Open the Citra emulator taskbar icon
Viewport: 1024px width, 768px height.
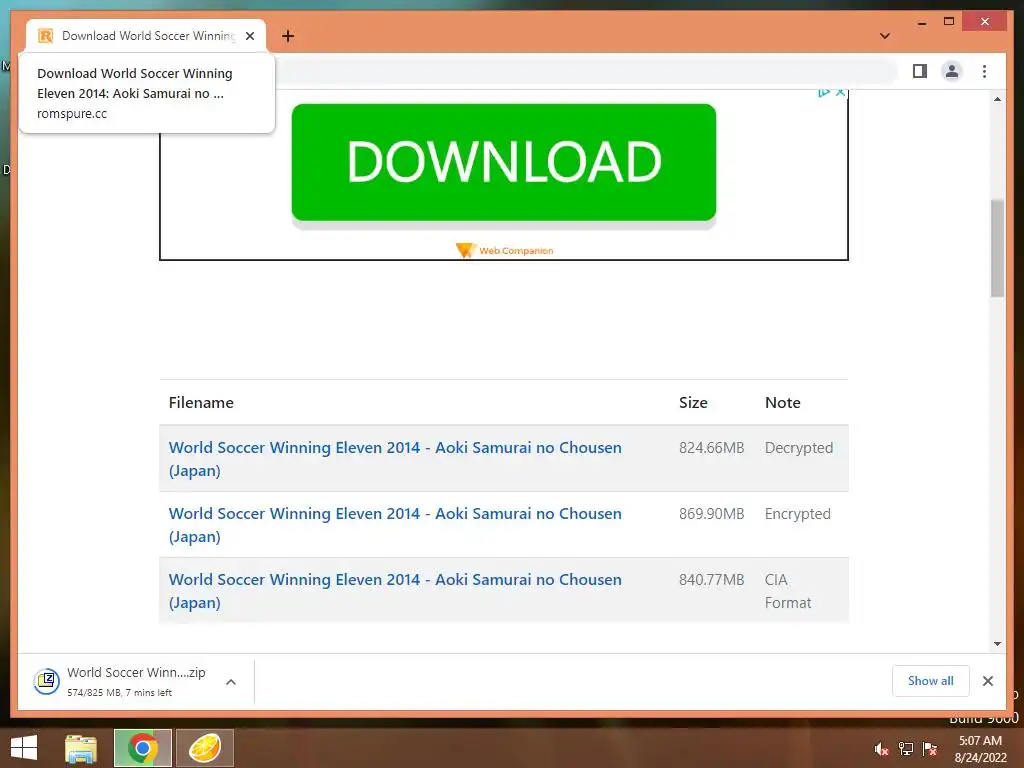click(204, 748)
